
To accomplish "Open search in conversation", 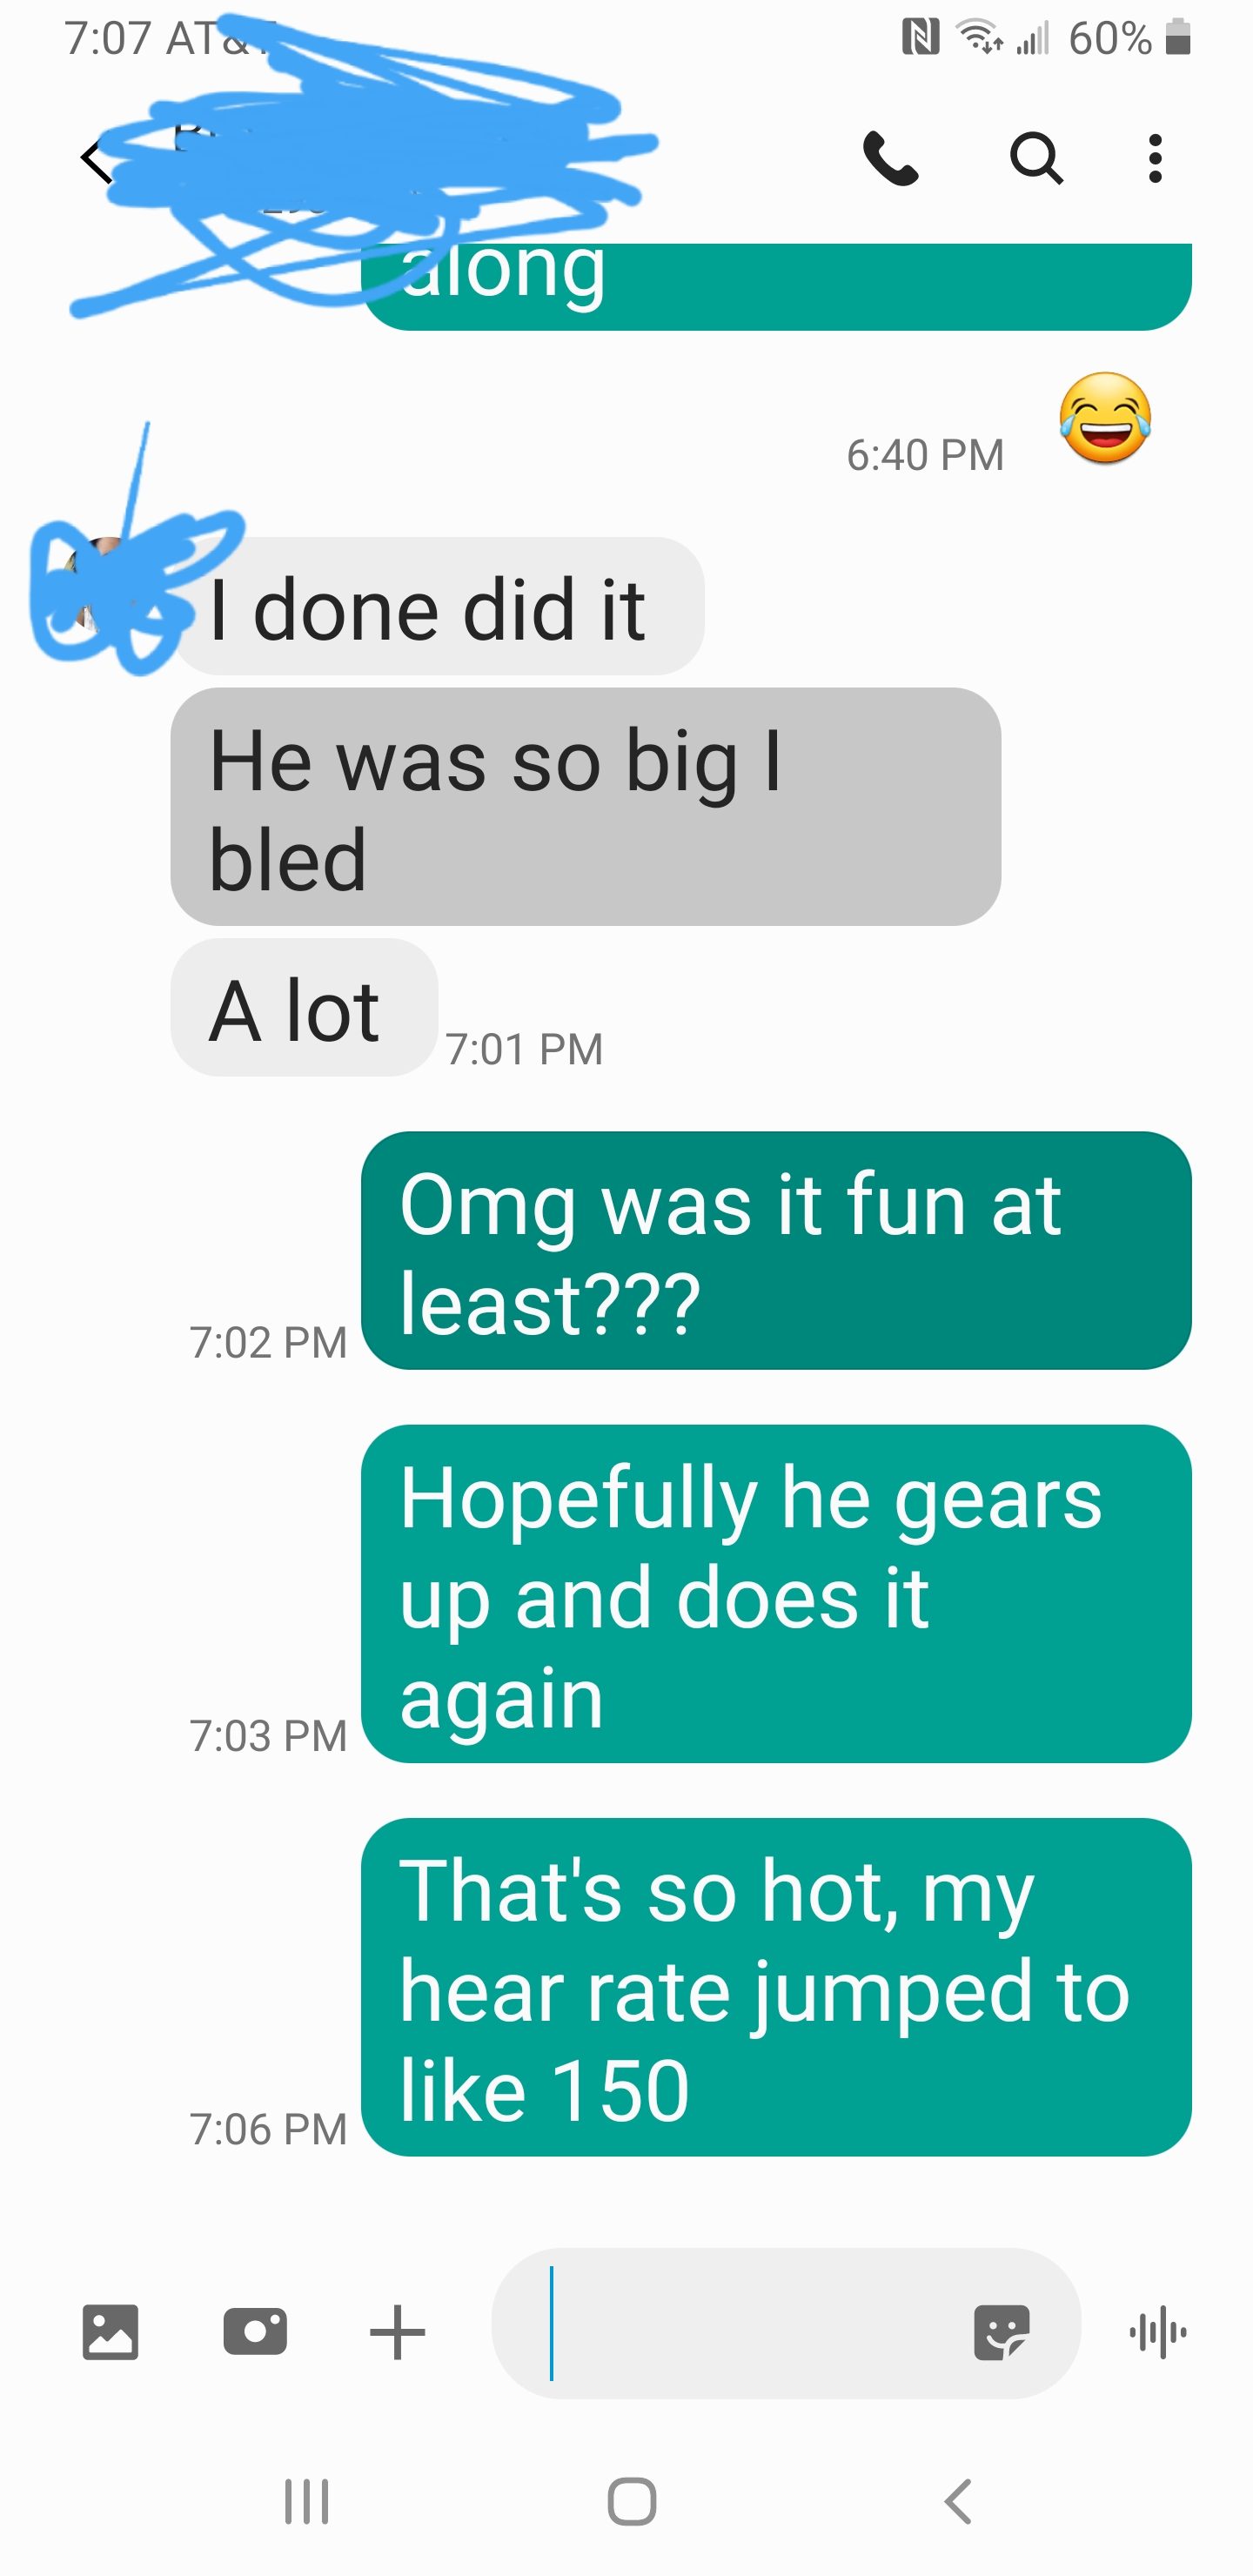I will (1036, 159).
